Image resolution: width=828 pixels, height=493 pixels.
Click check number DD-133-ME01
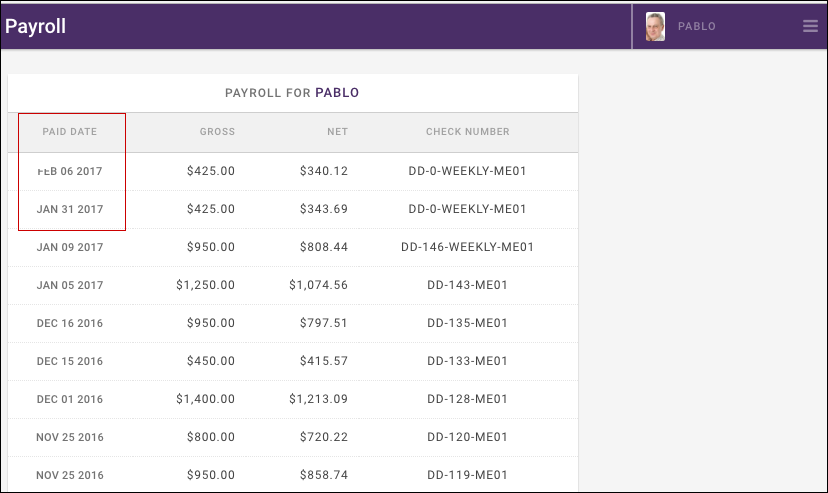point(467,361)
